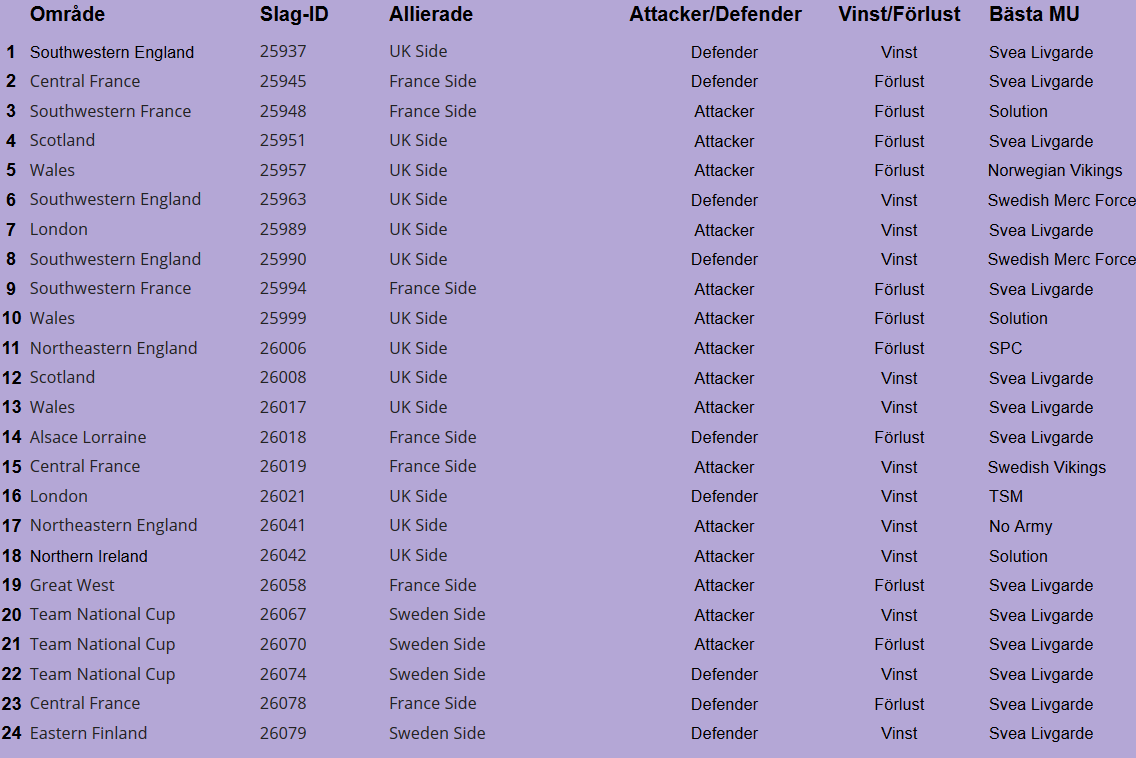
Task: Click the Slag-ID column header
Action: click(x=293, y=14)
